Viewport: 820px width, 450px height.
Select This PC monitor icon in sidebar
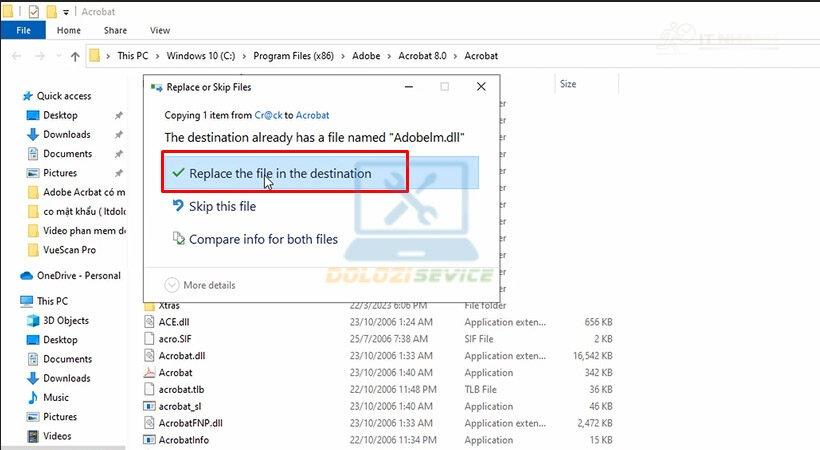click(x=27, y=301)
